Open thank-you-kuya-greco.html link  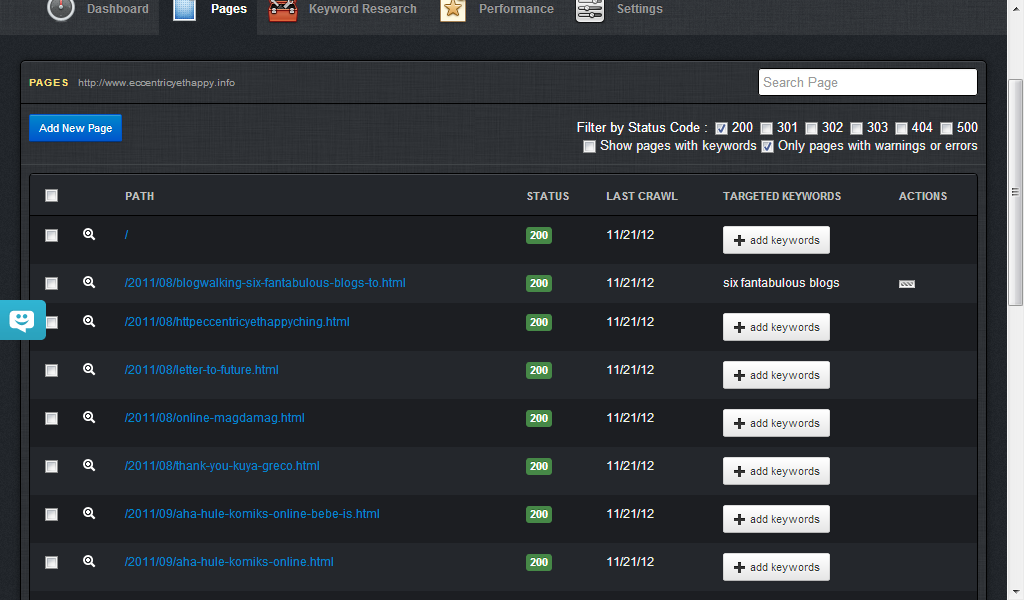pos(222,466)
